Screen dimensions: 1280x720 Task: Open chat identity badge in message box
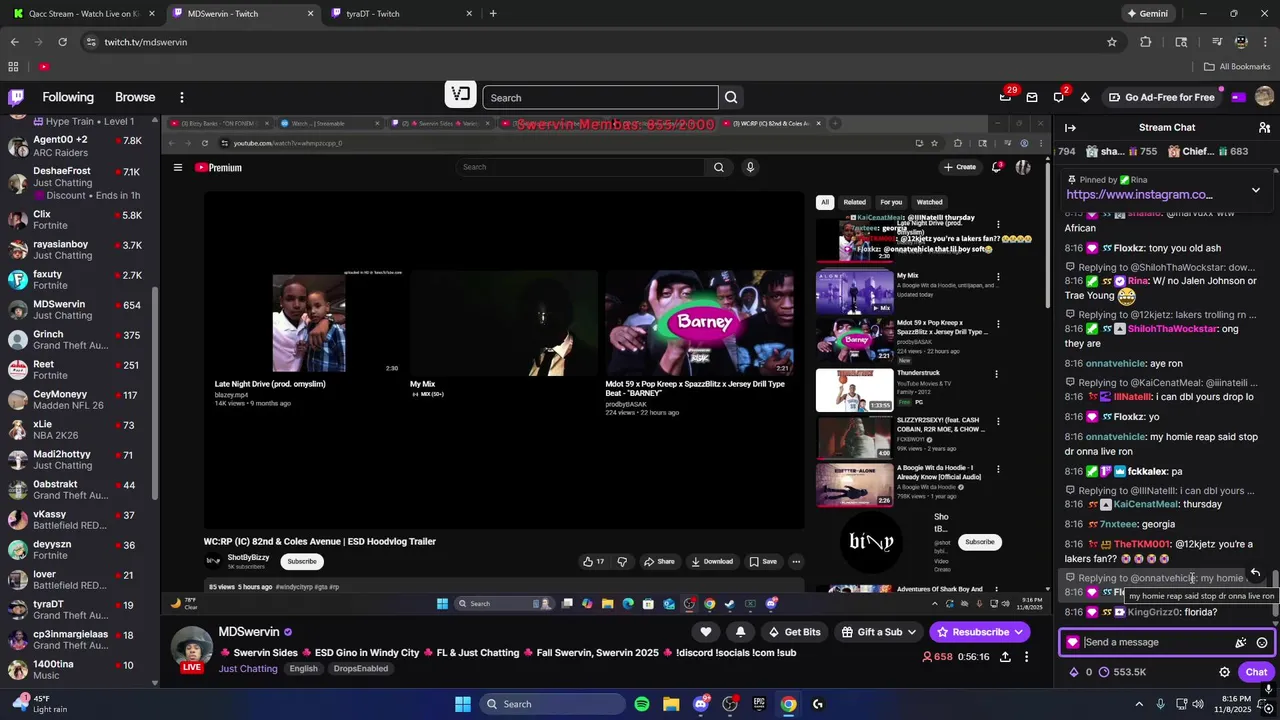pos(1073,642)
